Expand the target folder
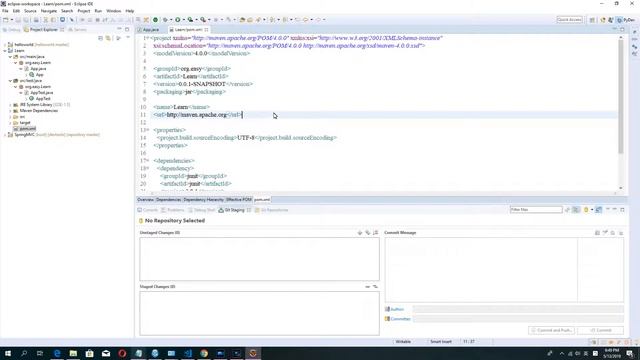Screen dimensions: 640x360 click(x=10, y=123)
